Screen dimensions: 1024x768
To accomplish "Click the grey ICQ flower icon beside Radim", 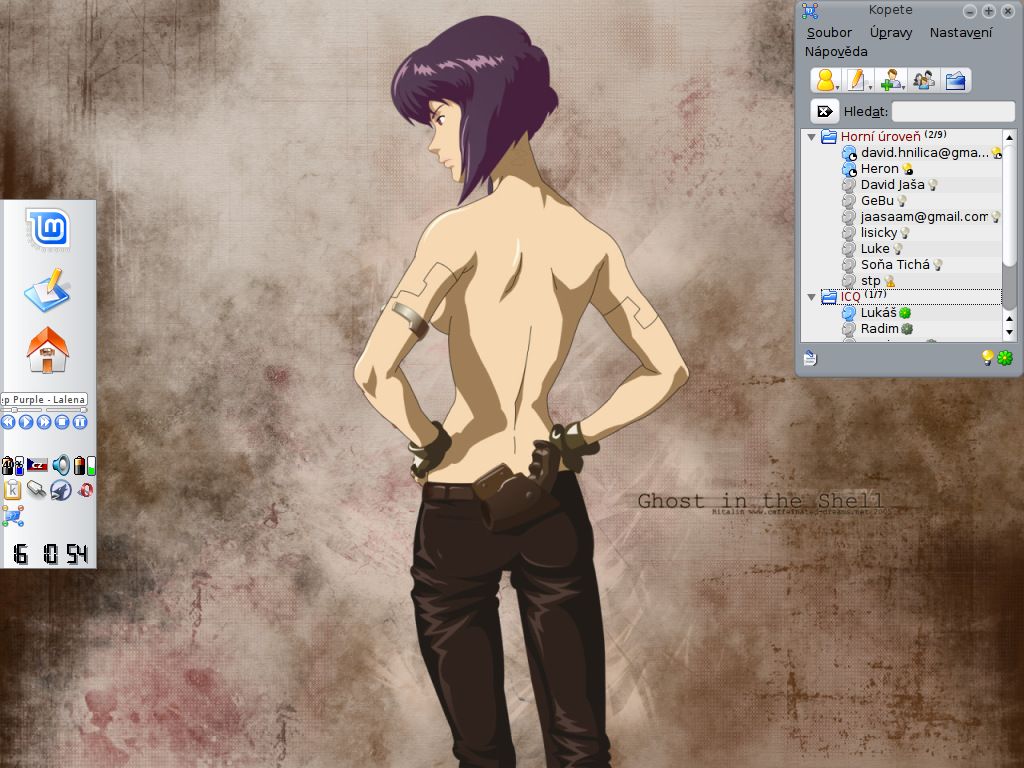I will 907,329.
